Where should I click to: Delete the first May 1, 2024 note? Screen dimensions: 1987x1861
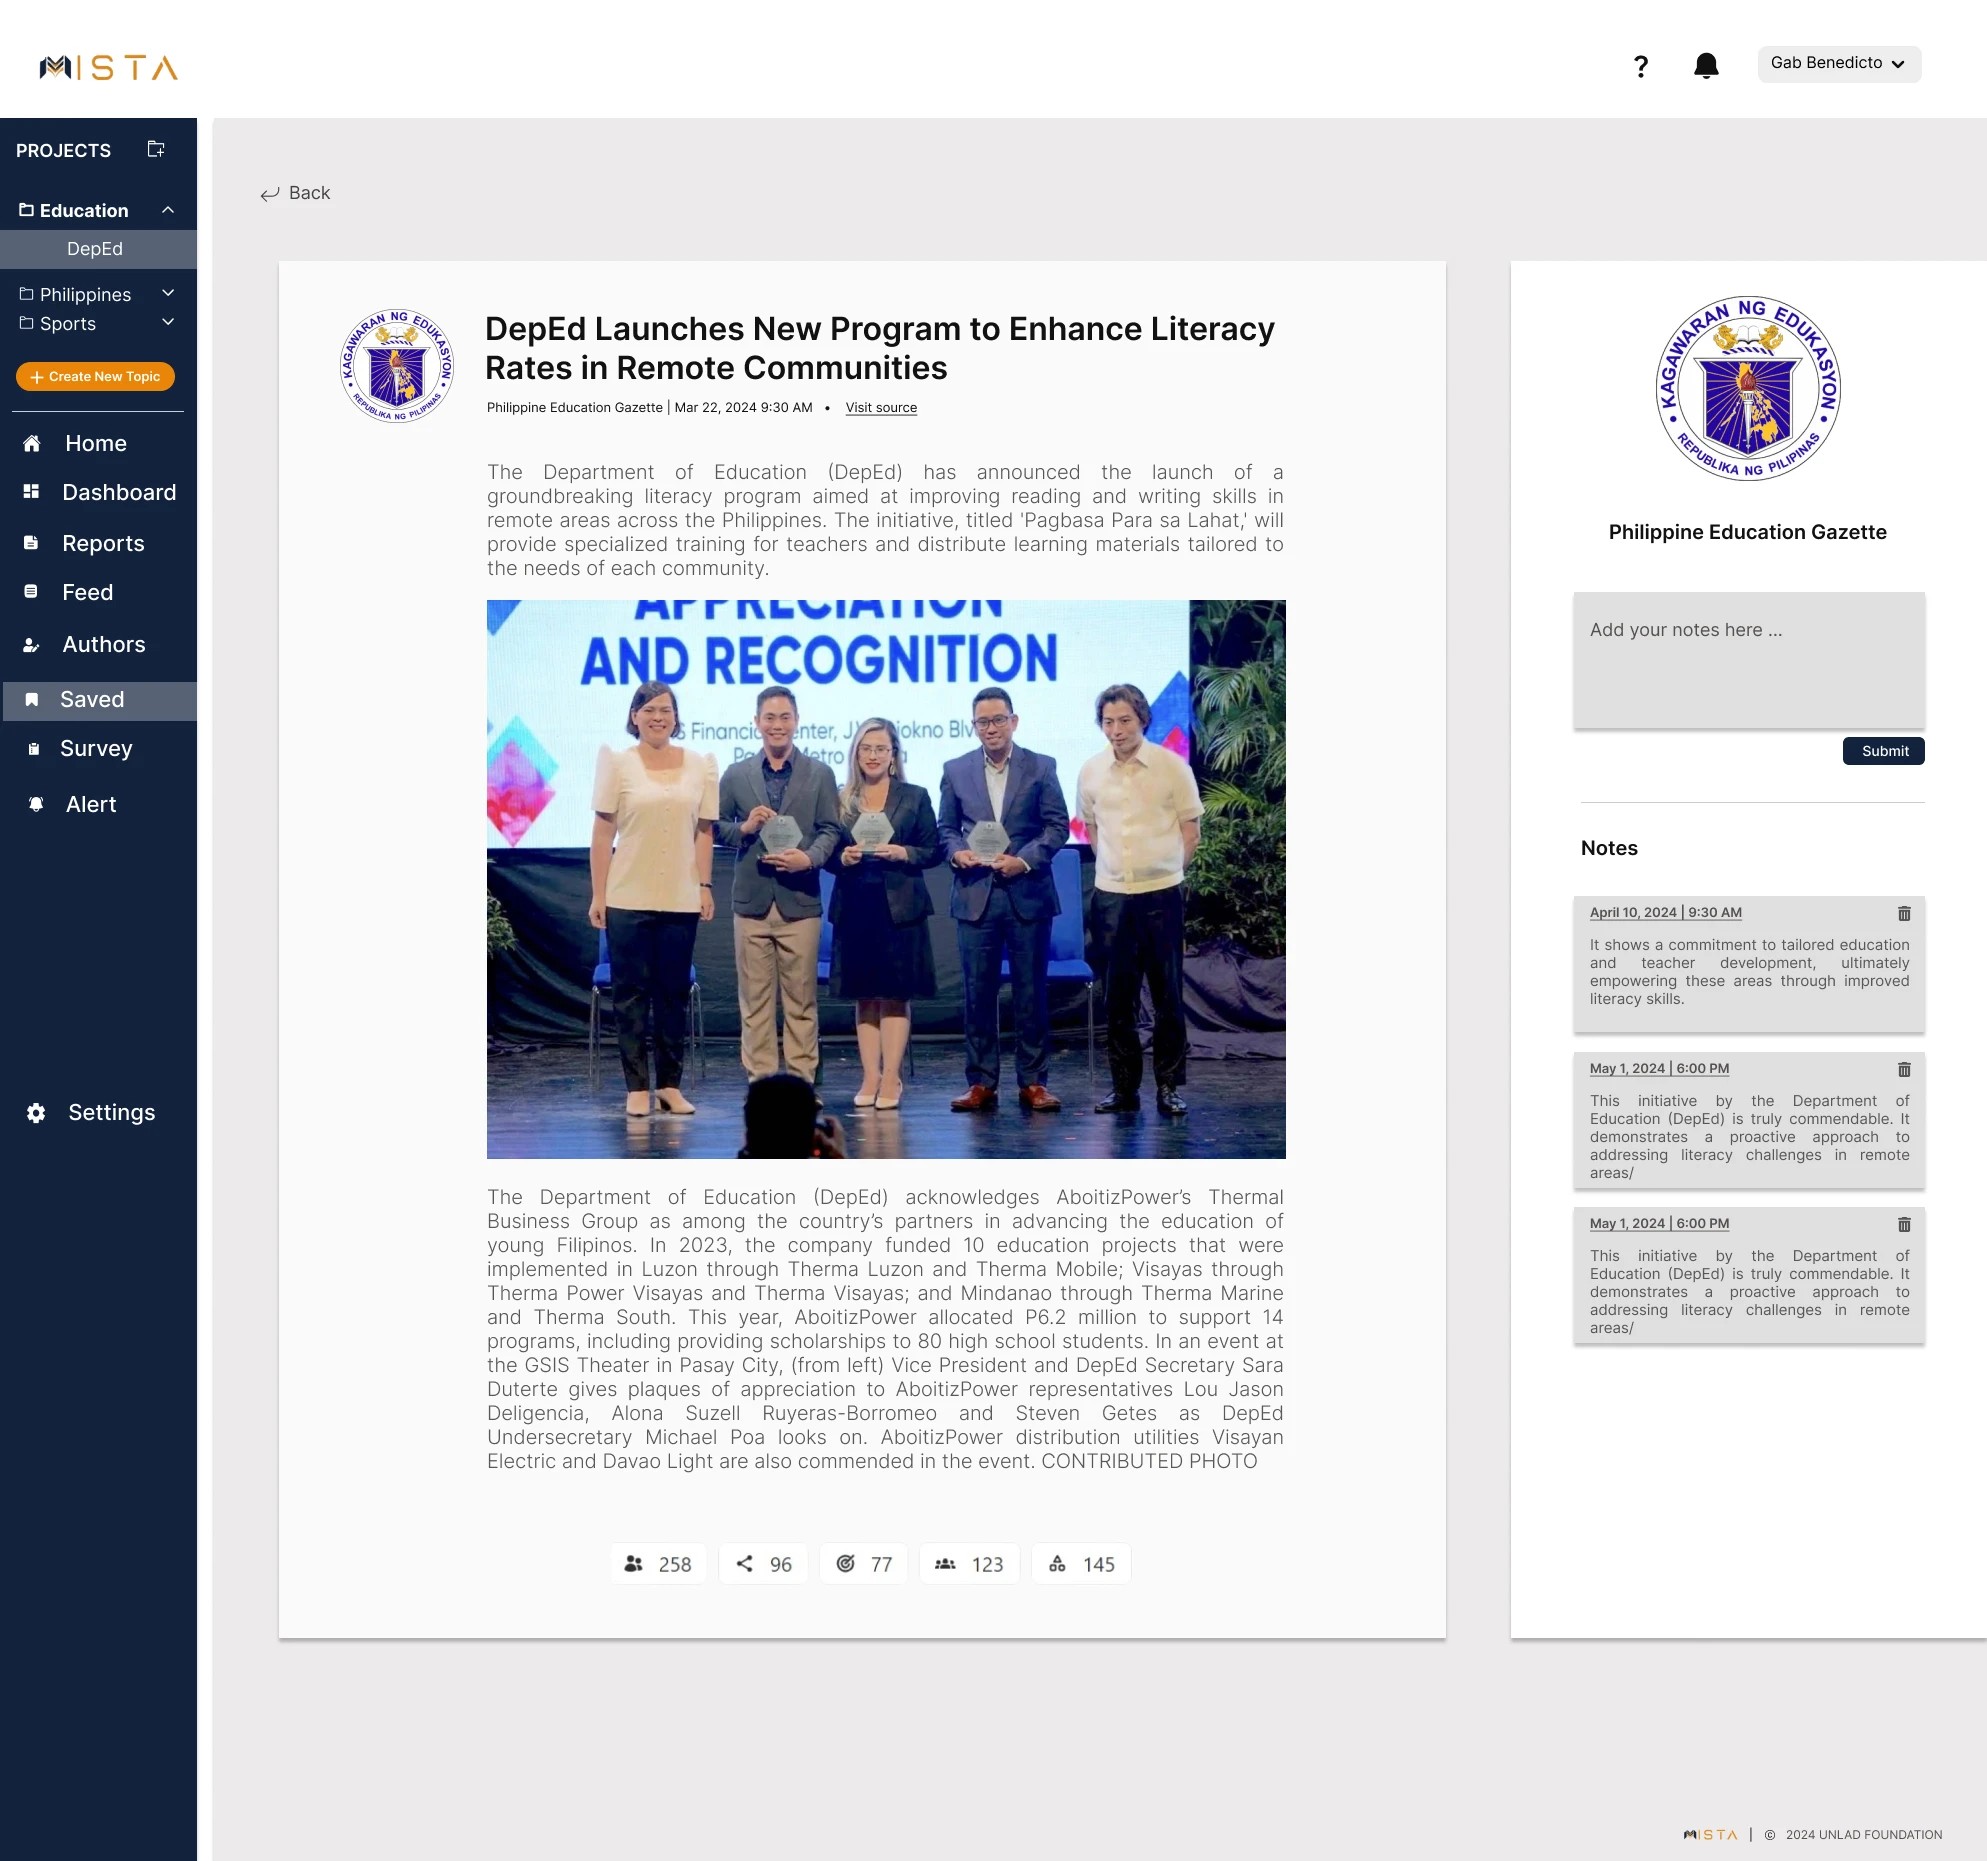click(1904, 1069)
